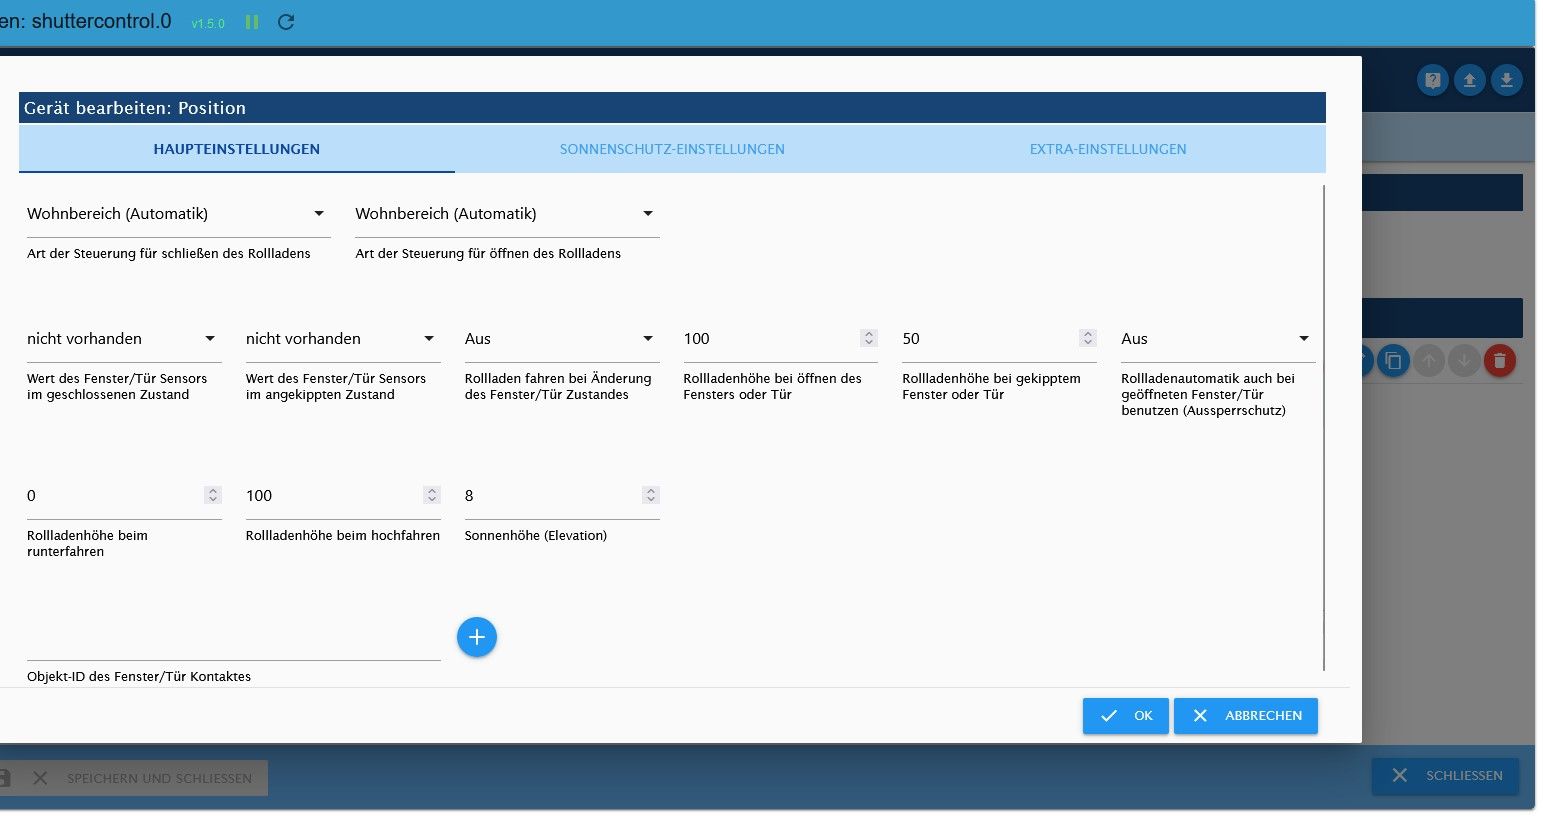The height and width of the screenshot is (817, 1543).
Task: Open the 'Rollladen fahren bei Änderung' dropdown
Action: click(x=562, y=339)
